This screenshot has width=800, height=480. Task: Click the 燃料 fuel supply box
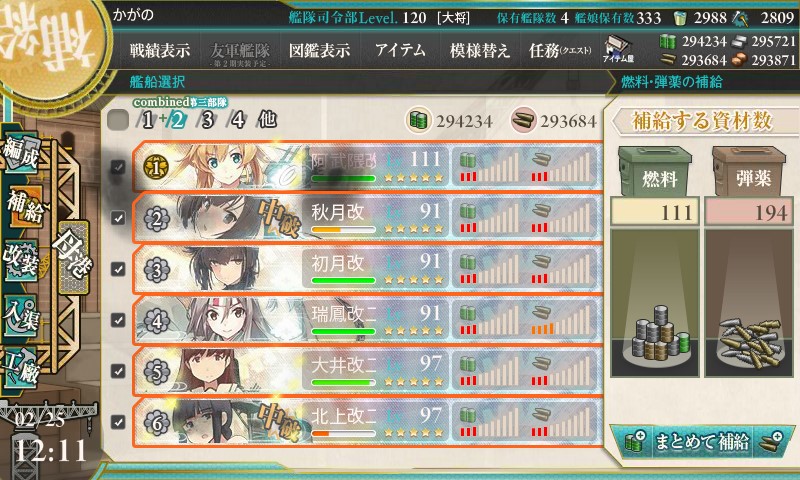[x=655, y=171]
